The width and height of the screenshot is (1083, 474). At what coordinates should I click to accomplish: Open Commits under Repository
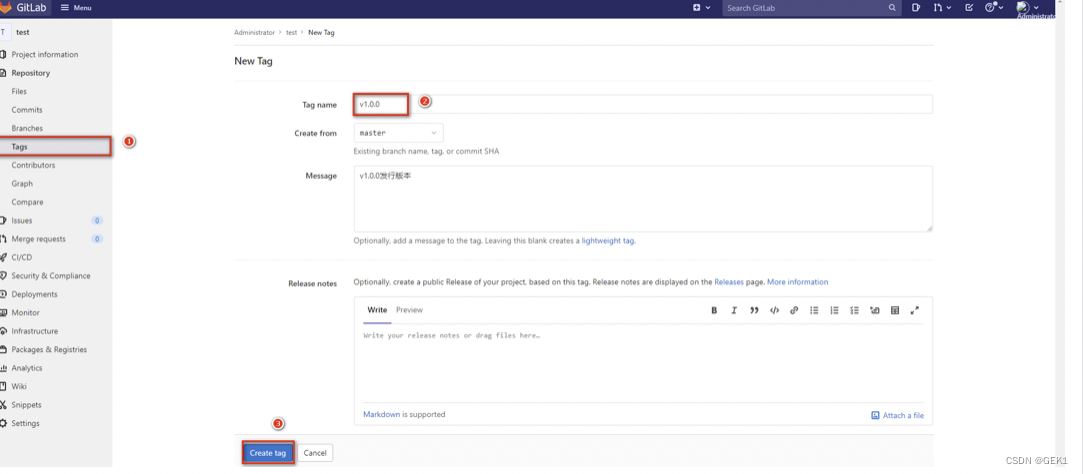pos(27,110)
